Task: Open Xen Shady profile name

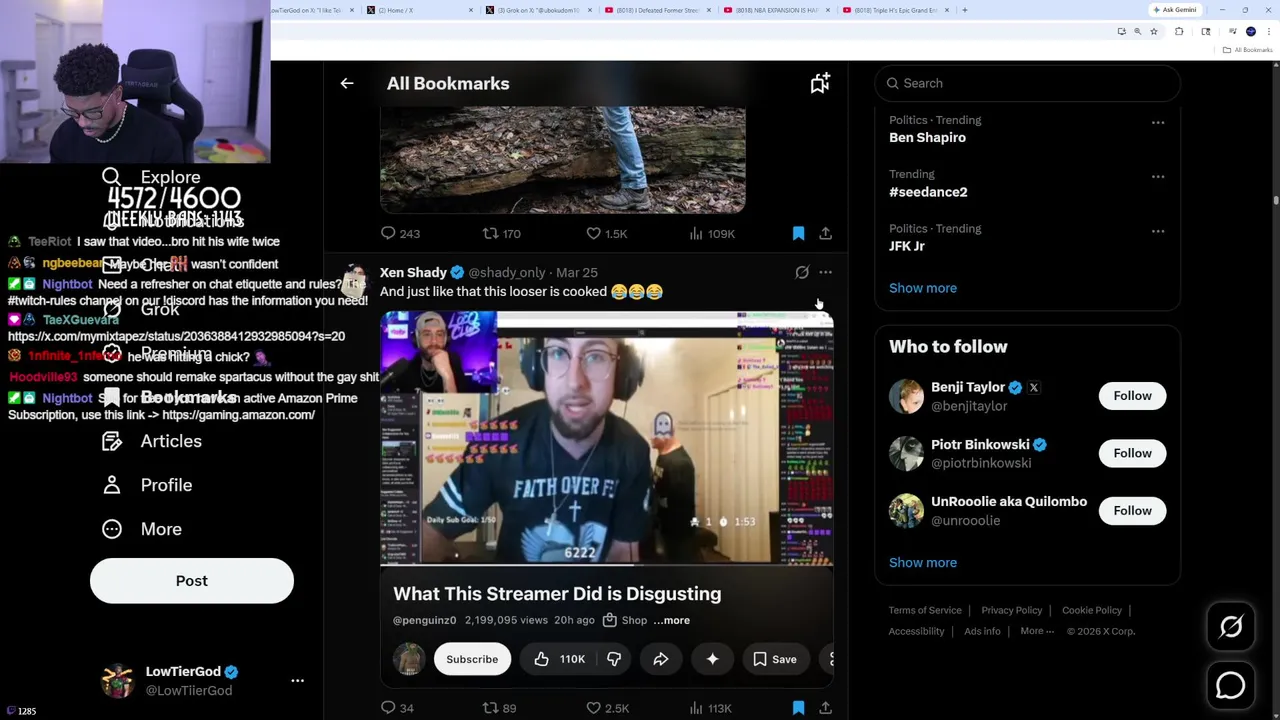Action: [413, 272]
